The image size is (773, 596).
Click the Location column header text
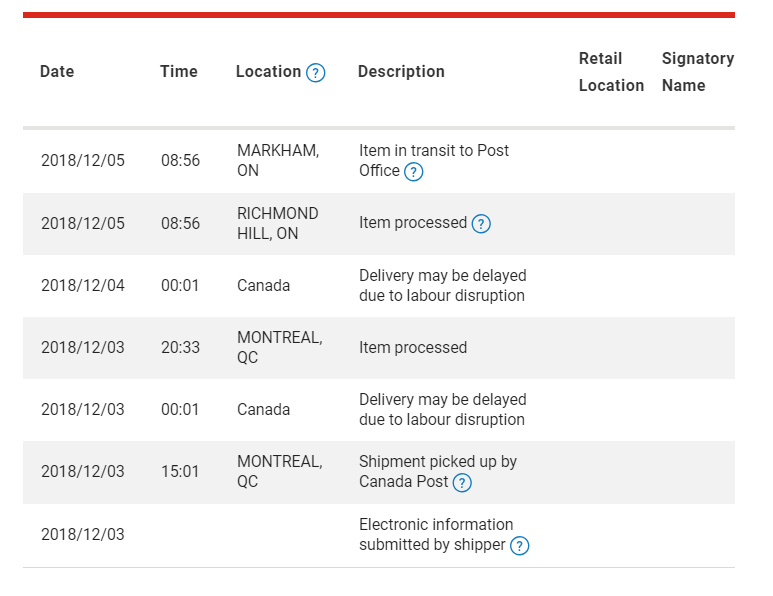(x=268, y=71)
